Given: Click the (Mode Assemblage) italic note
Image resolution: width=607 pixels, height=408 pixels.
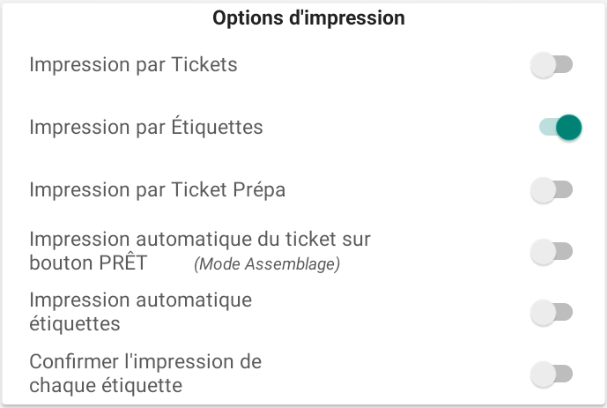Looking at the screenshot, I should click(x=267, y=265).
